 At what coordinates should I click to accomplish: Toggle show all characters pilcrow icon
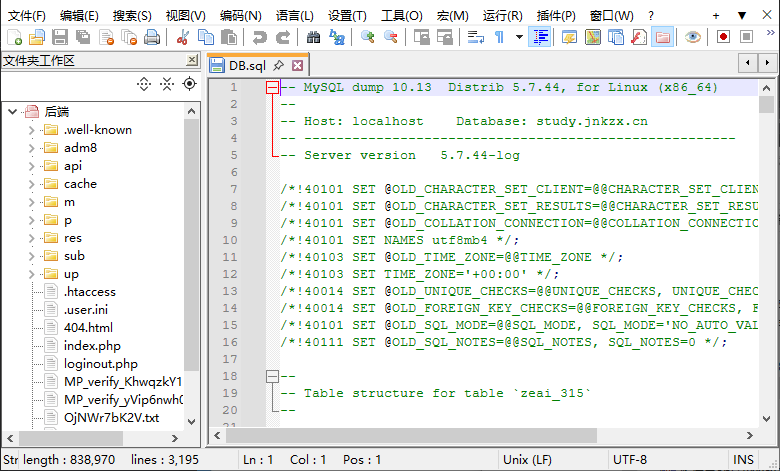[x=499, y=37]
